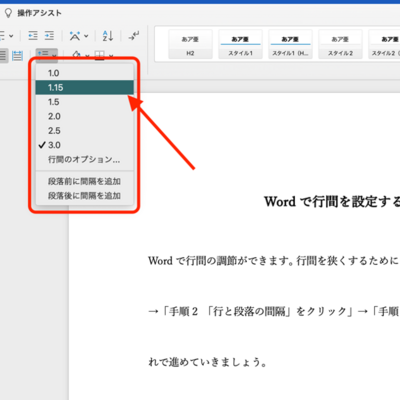This screenshot has height=400, width=400.
Task: Toggle 段落前に間隔を追加 option
Action: (x=85, y=181)
